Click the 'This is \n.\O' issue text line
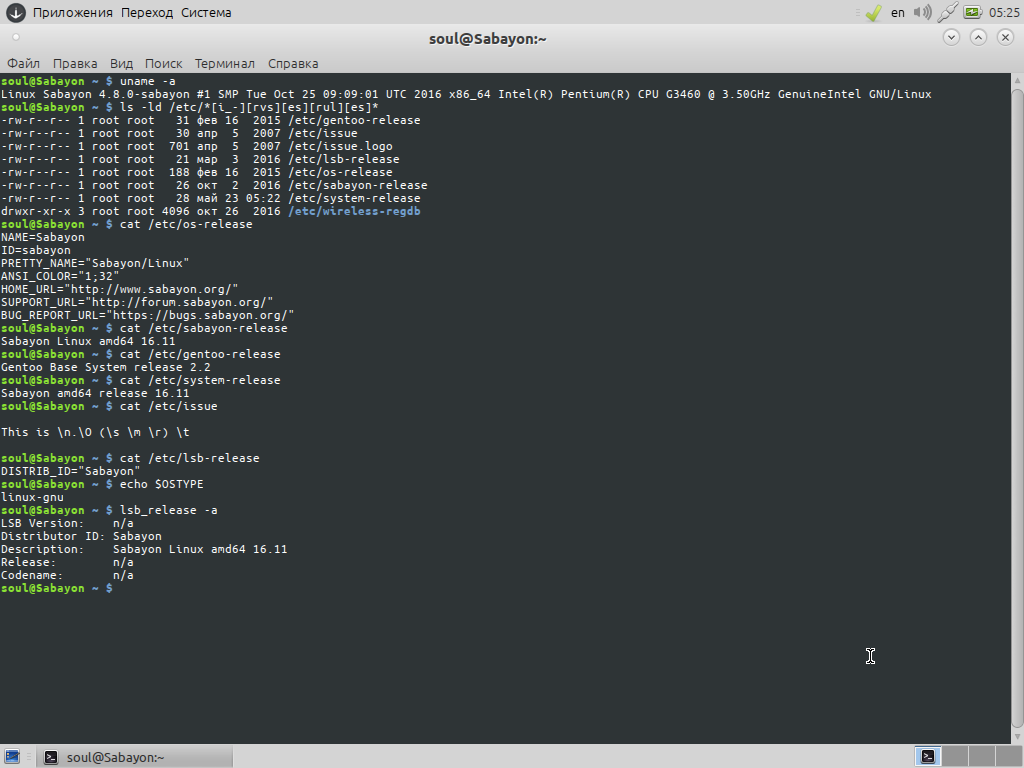The width and height of the screenshot is (1024, 768). coord(95,432)
